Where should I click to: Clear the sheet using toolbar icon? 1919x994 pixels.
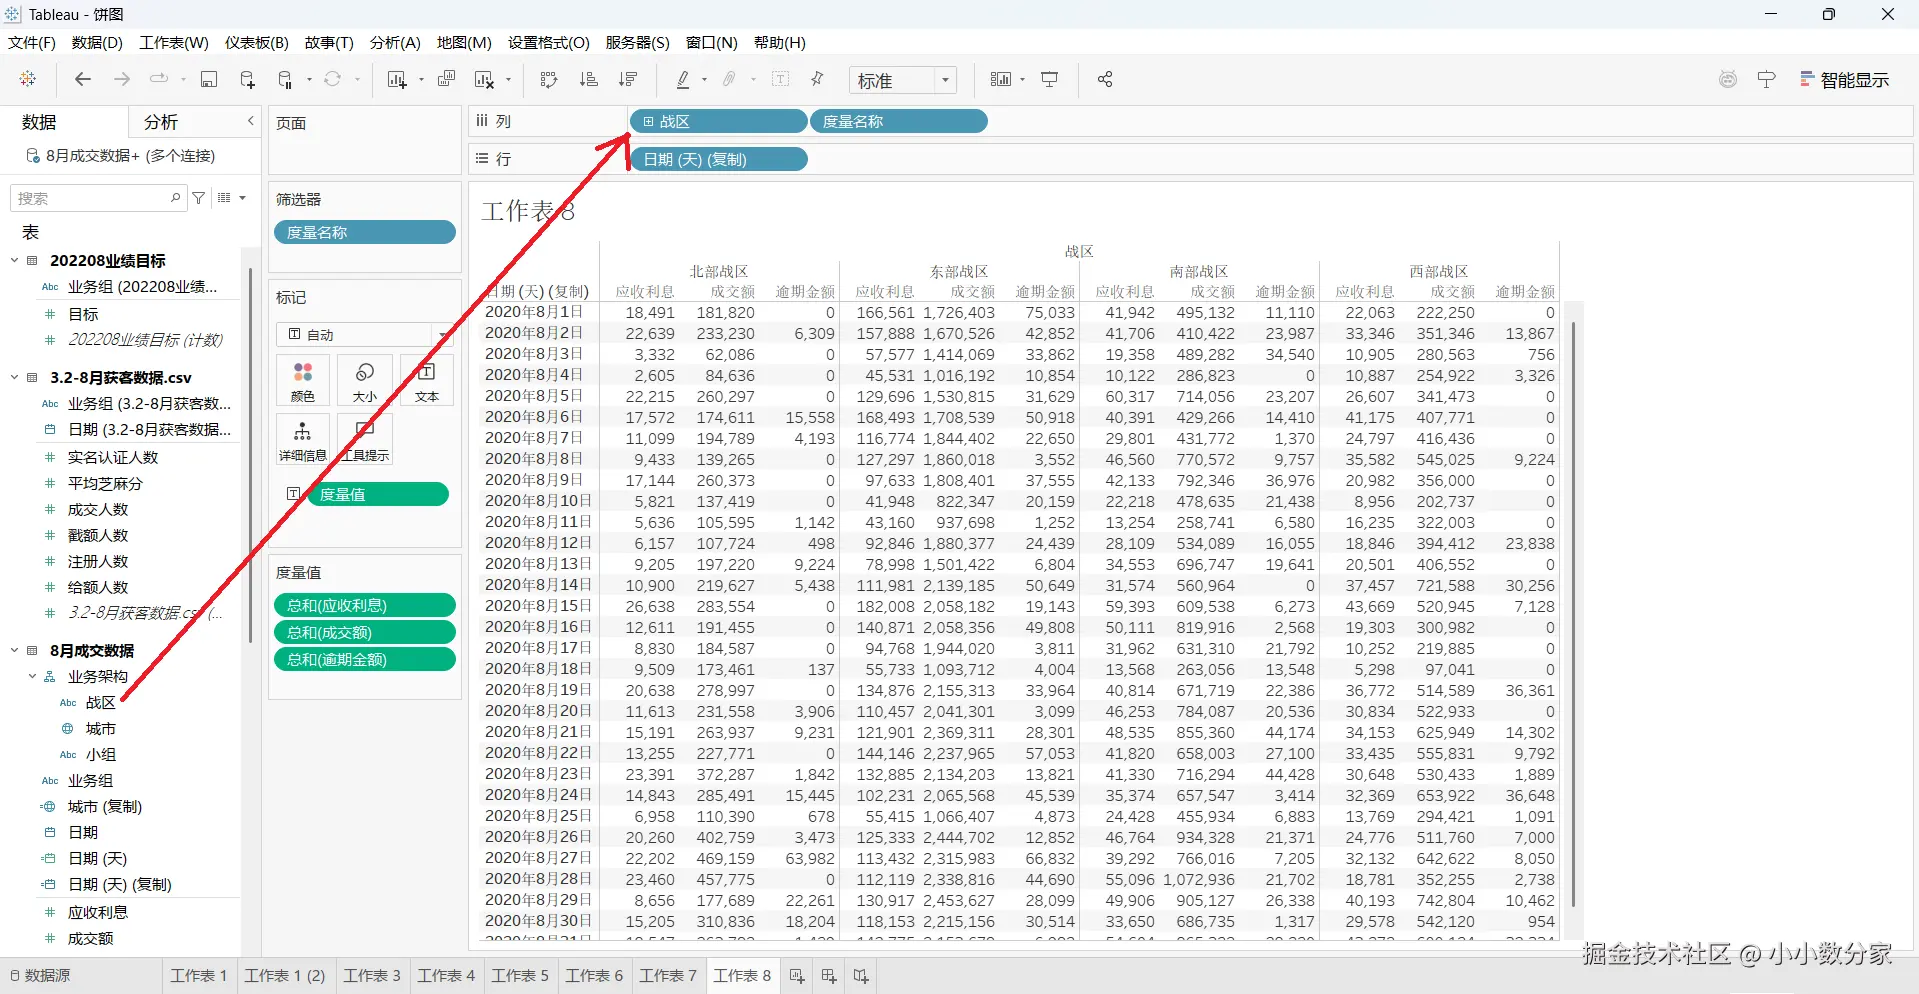(x=485, y=79)
